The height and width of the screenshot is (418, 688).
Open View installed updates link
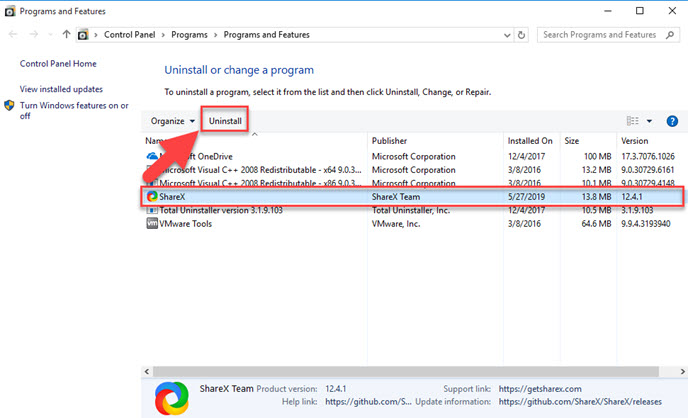(61, 89)
